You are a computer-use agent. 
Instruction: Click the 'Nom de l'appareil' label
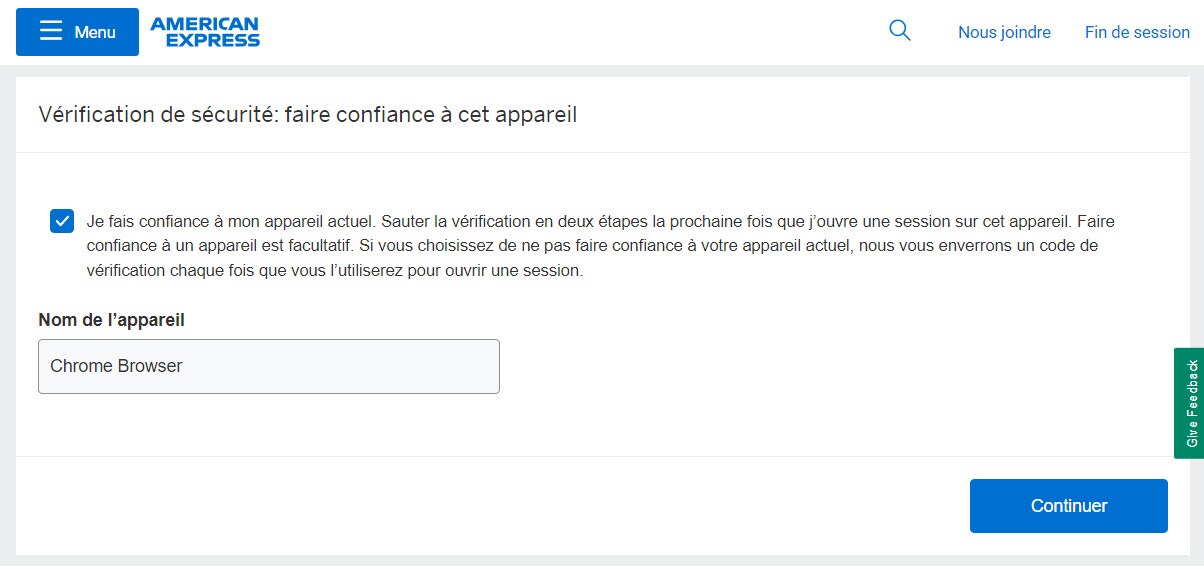point(112,320)
